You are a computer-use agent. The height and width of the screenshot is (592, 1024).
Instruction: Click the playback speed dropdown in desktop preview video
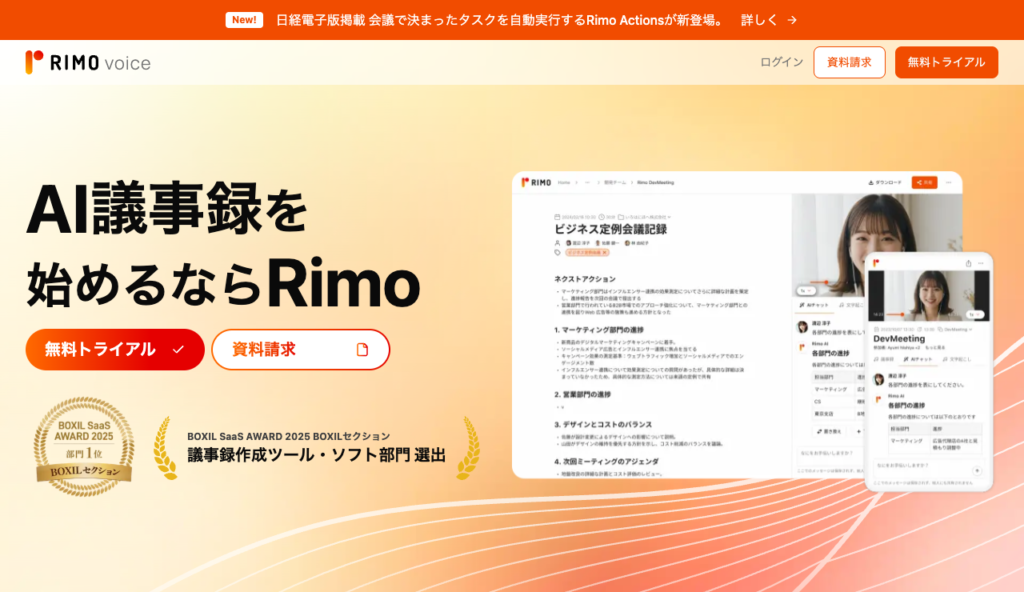(x=805, y=291)
